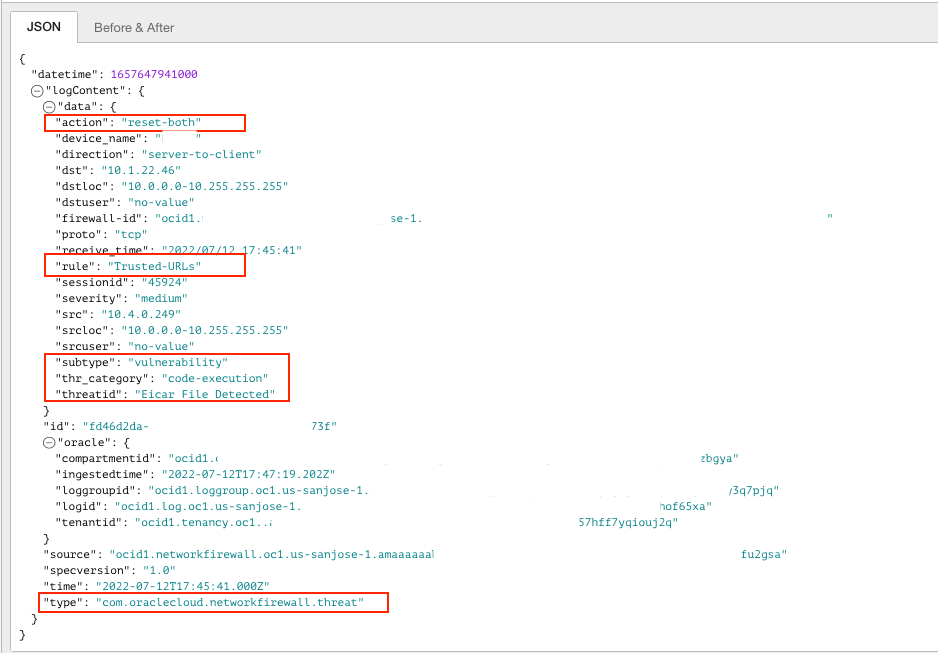
Task: Click the ingestedtime value "2022-07-12T17:47:19.202Z"
Action: coord(248,475)
